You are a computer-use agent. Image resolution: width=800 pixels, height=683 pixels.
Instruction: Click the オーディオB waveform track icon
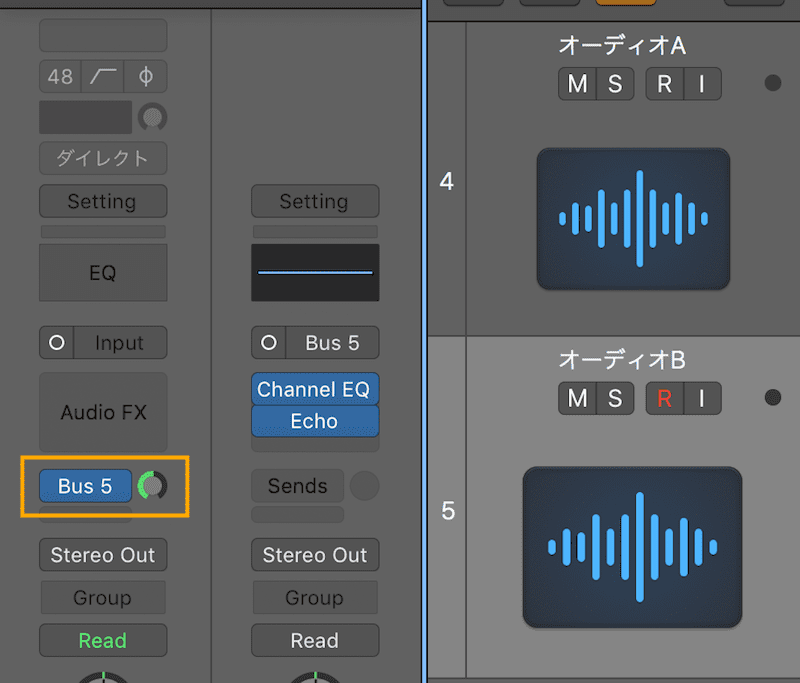633,547
